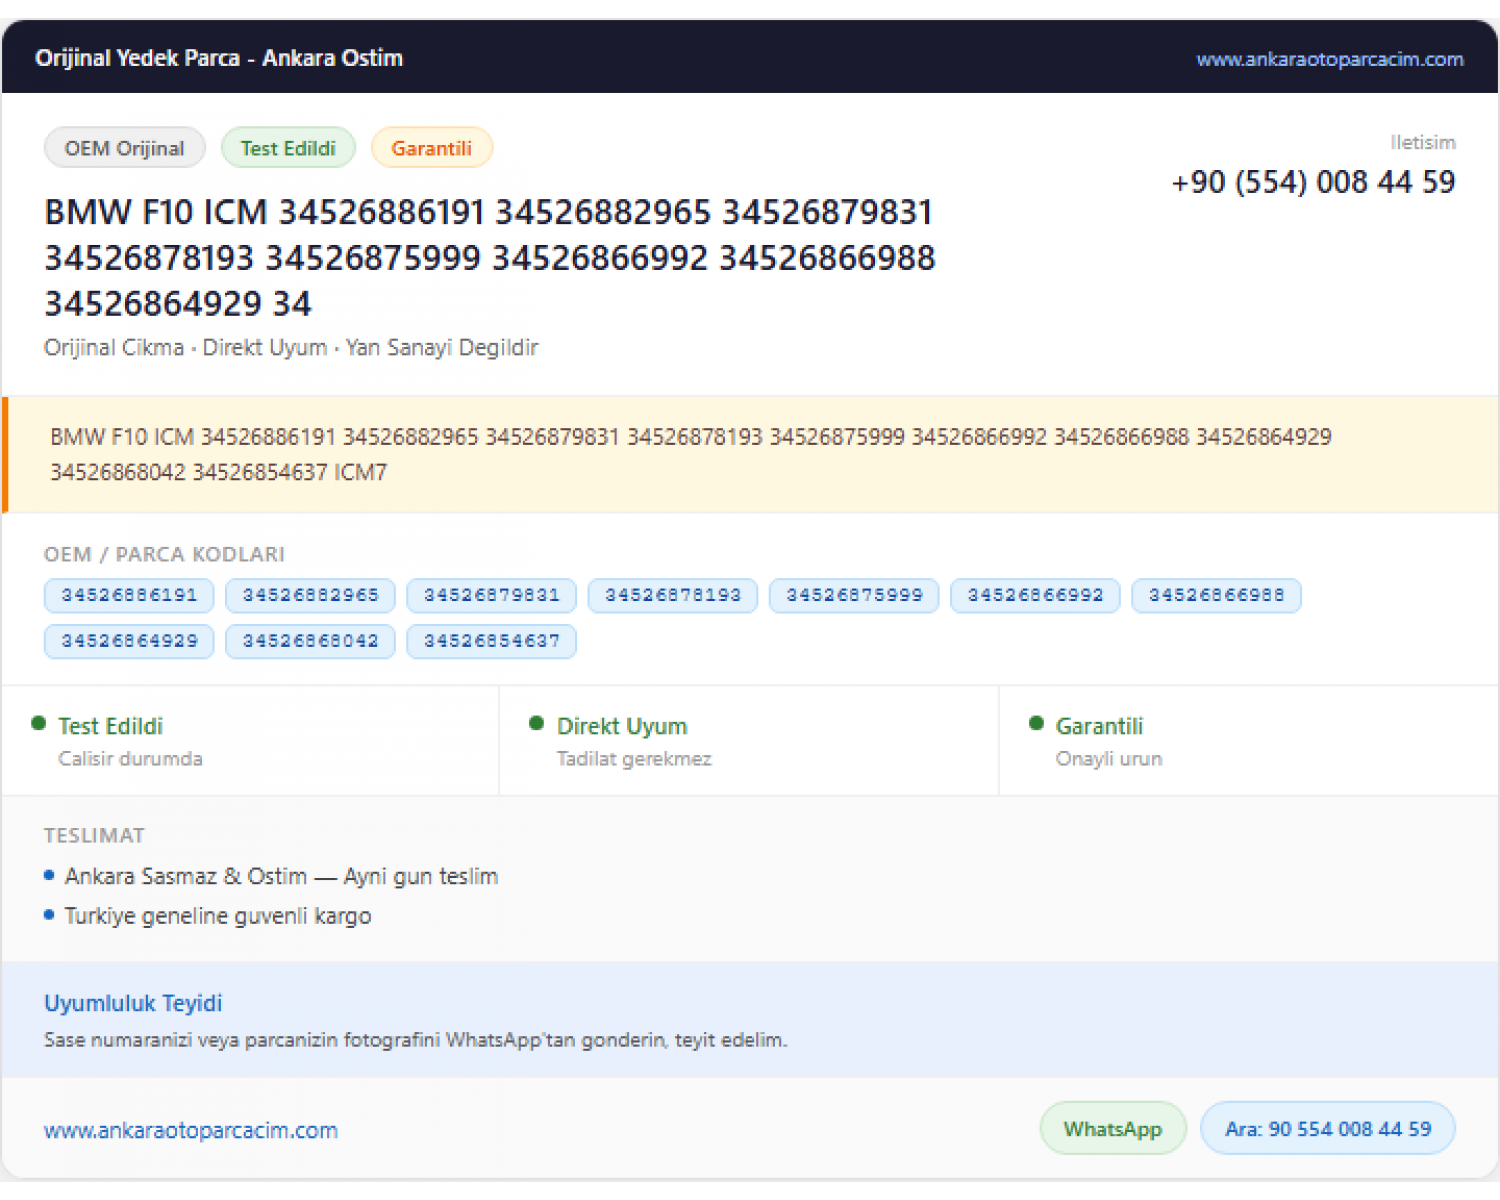This screenshot has height=1200, width=1500.
Task: Select the green Test Edildi badge
Action: point(288,148)
